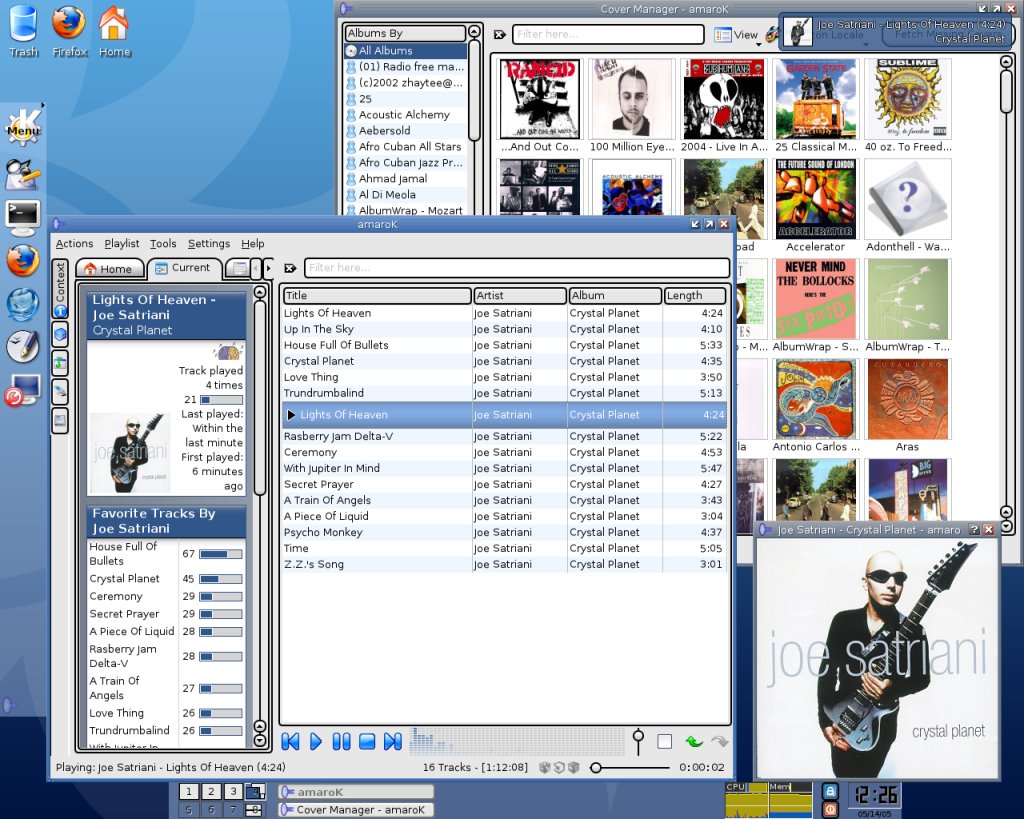Select Acoustic Alchemy in Cover Manager list
The width and height of the screenshot is (1024, 819).
pyautogui.click(x=406, y=115)
